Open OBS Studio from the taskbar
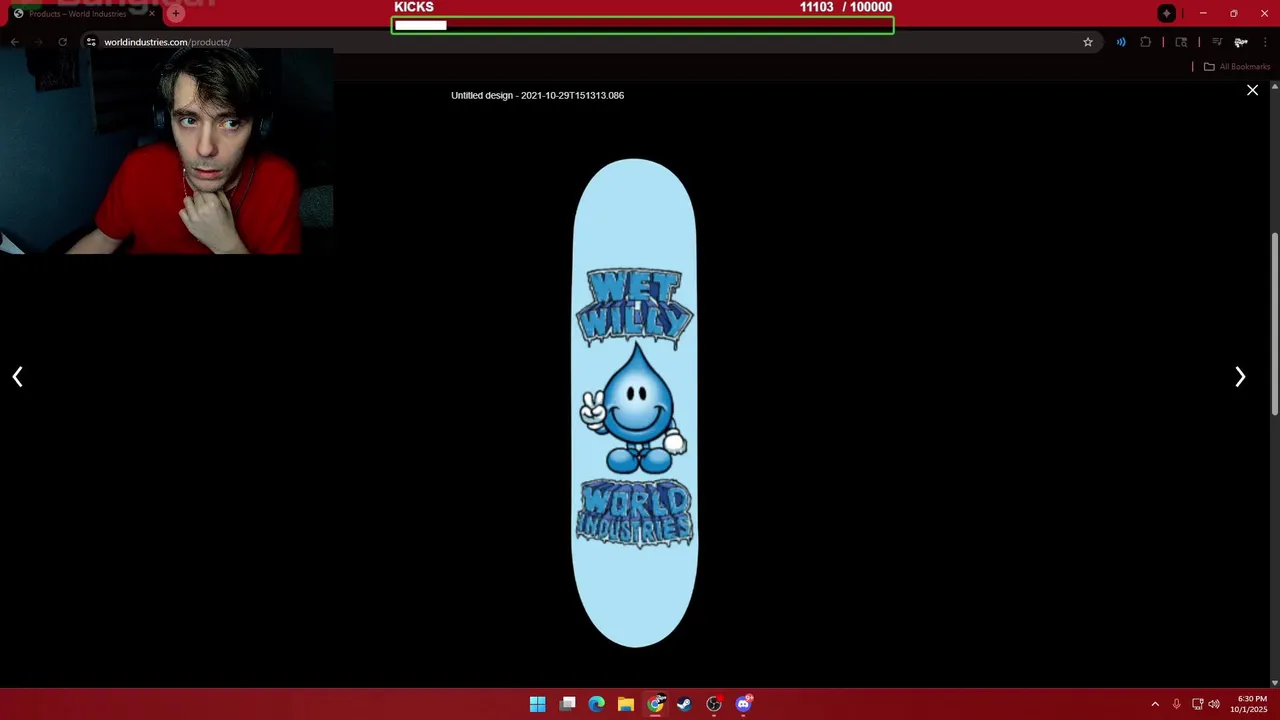 714,704
